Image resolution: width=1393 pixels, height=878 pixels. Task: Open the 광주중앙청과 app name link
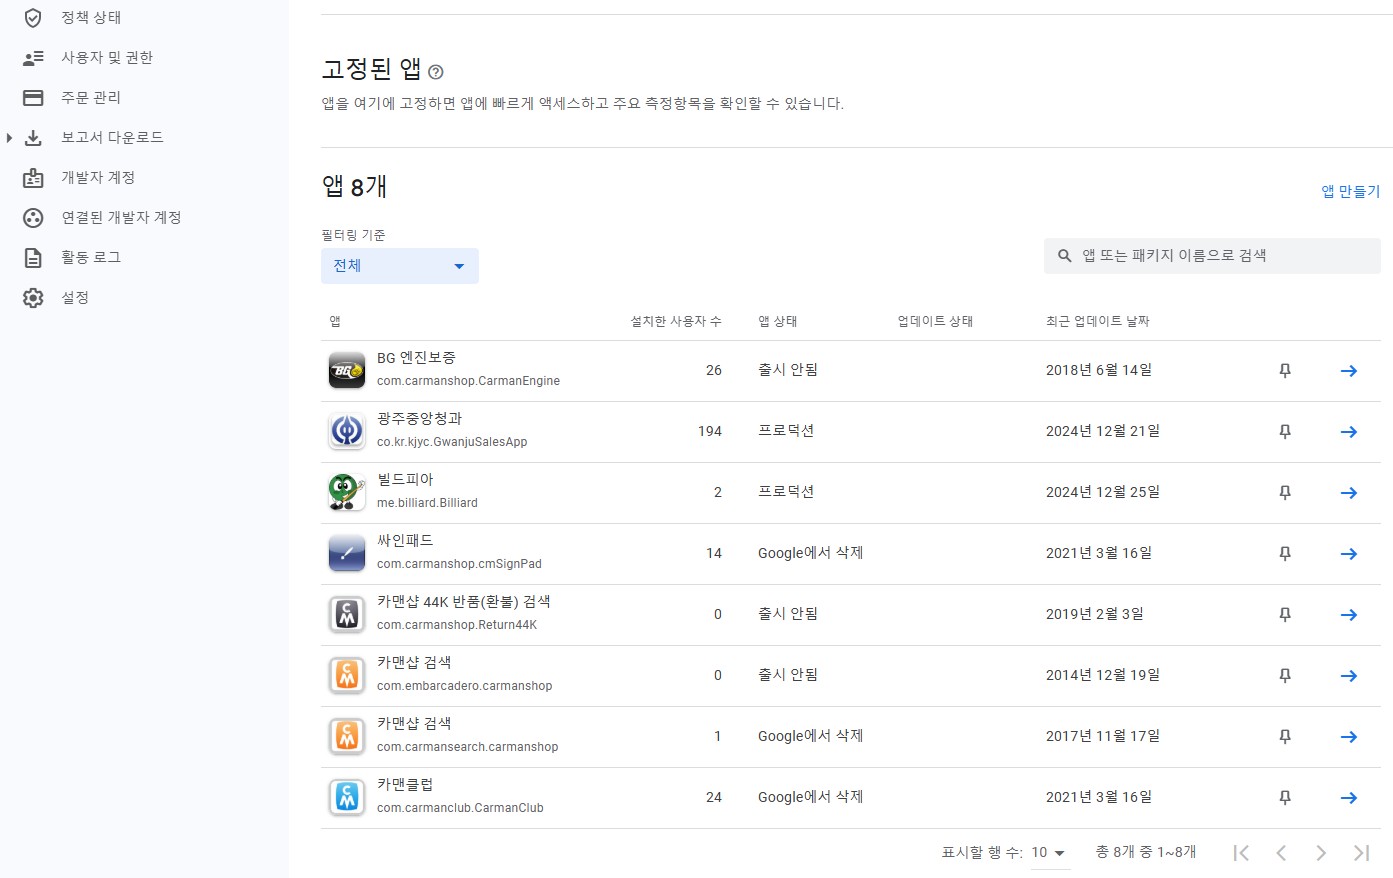(x=419, y=419)
